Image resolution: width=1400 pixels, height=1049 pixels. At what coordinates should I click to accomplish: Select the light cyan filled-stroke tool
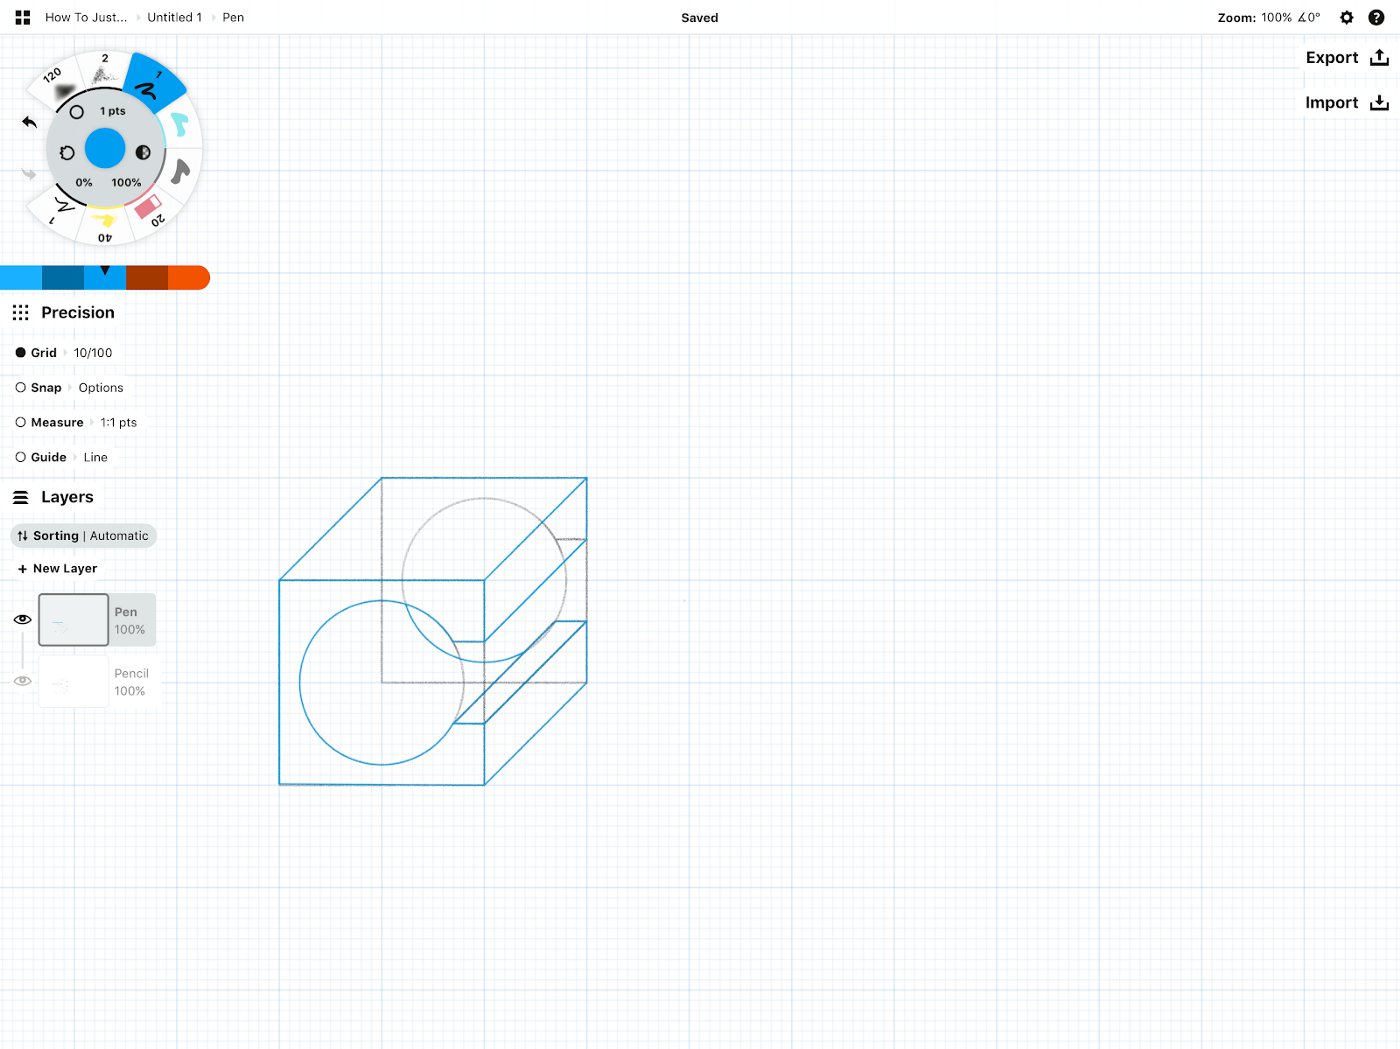pos(180,124)
